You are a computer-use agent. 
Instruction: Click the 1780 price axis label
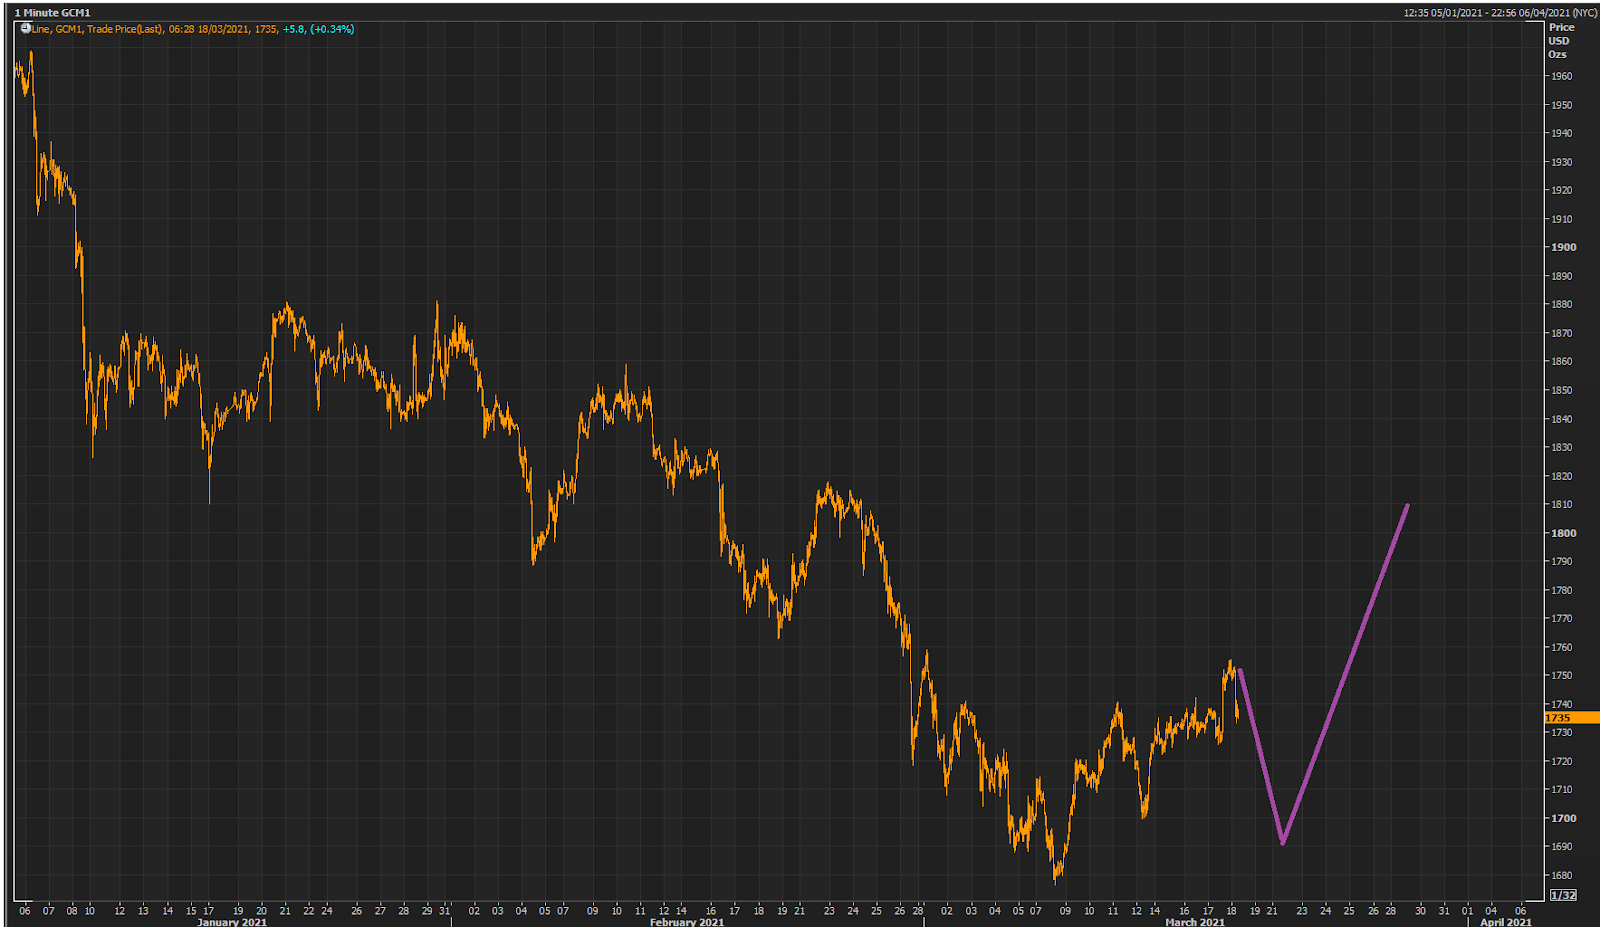point(1561,590)
